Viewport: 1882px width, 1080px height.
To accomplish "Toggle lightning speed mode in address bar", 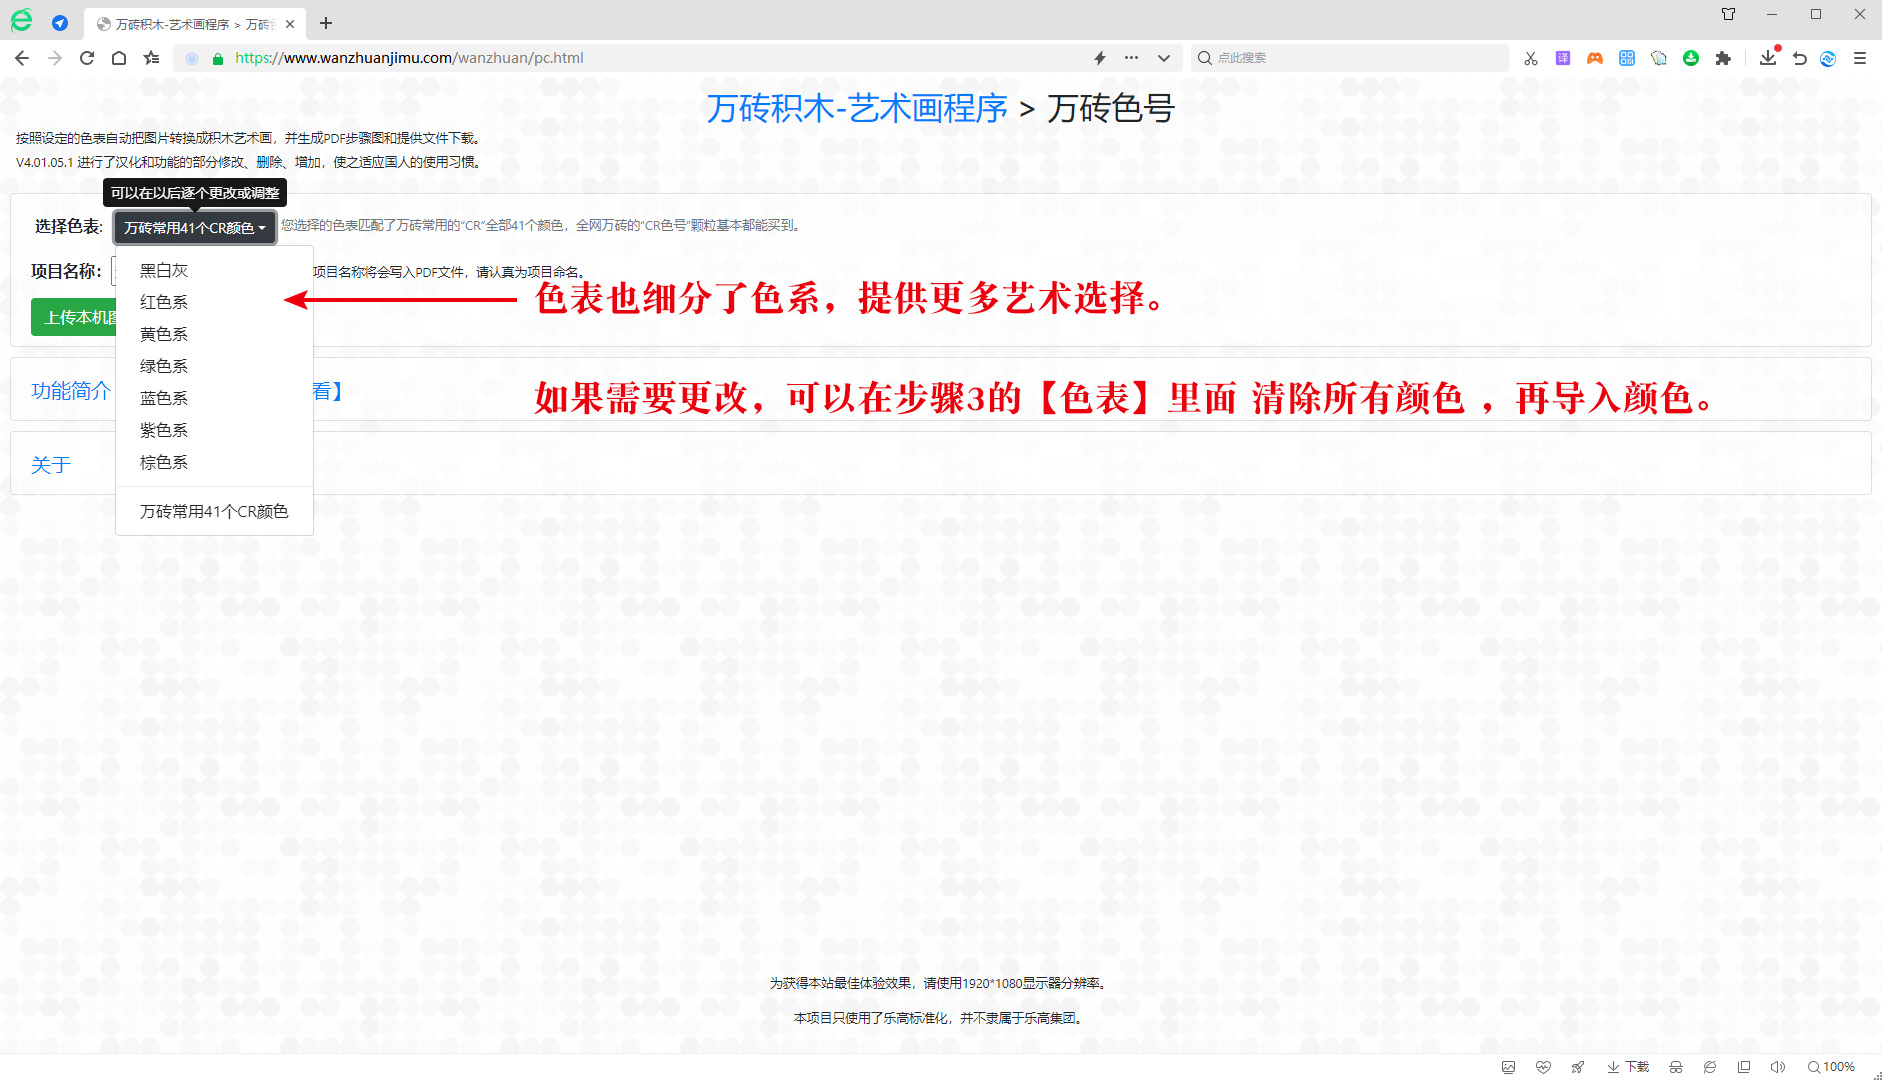I will [1100, 58].
